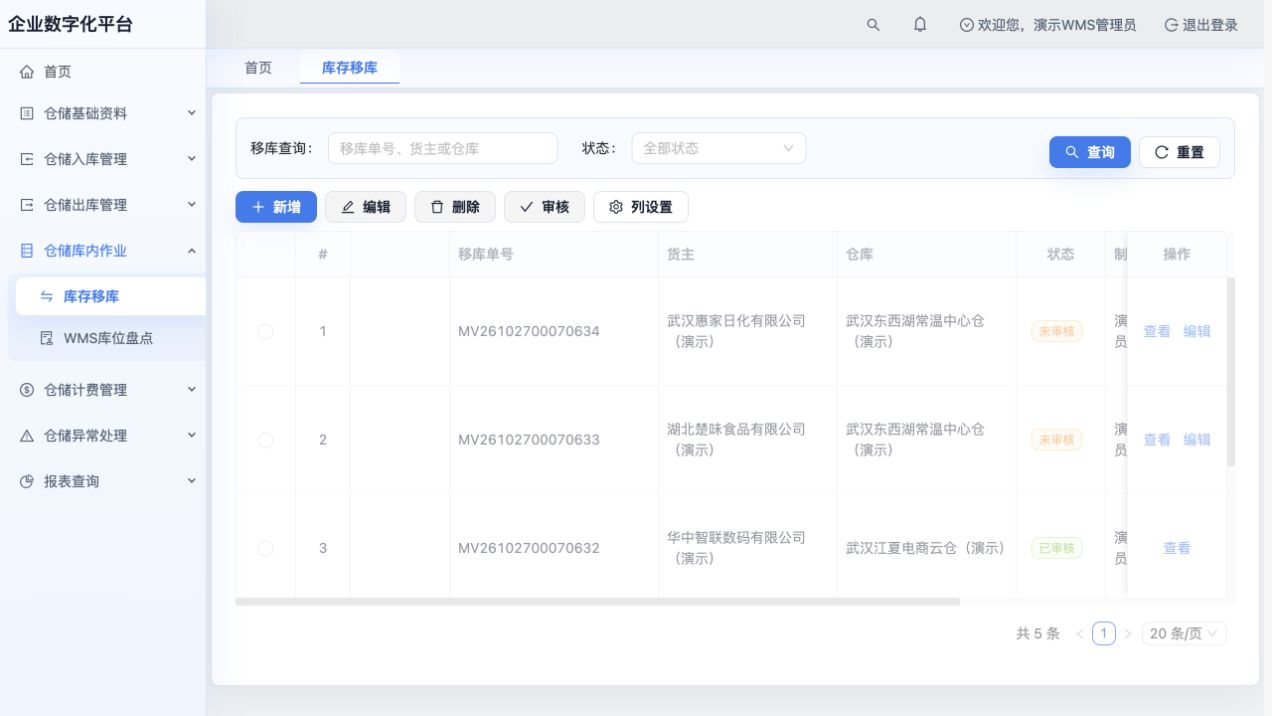The image size is (1272, 716).
Task: Select radio button for row MV26102700070633
Action: 265,439
